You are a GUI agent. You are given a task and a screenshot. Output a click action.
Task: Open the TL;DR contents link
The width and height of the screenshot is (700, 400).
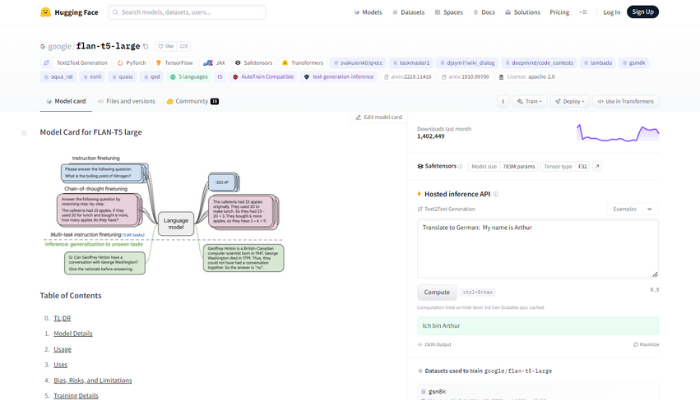click(x=62, y=318)
